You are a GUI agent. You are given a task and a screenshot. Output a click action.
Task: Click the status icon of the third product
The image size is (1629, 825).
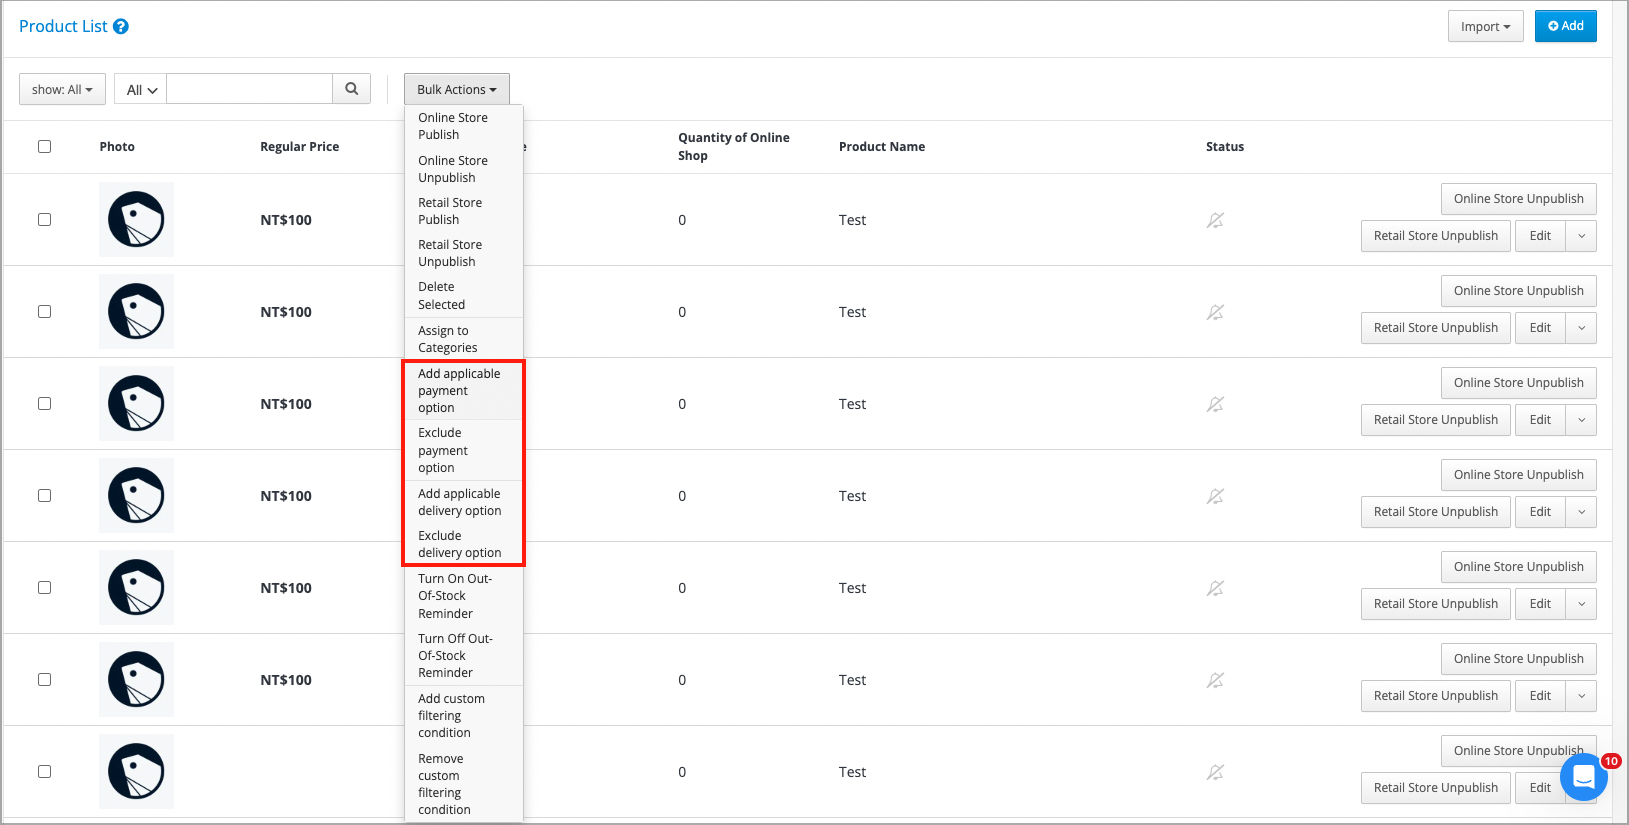(x=1215, y=404)
